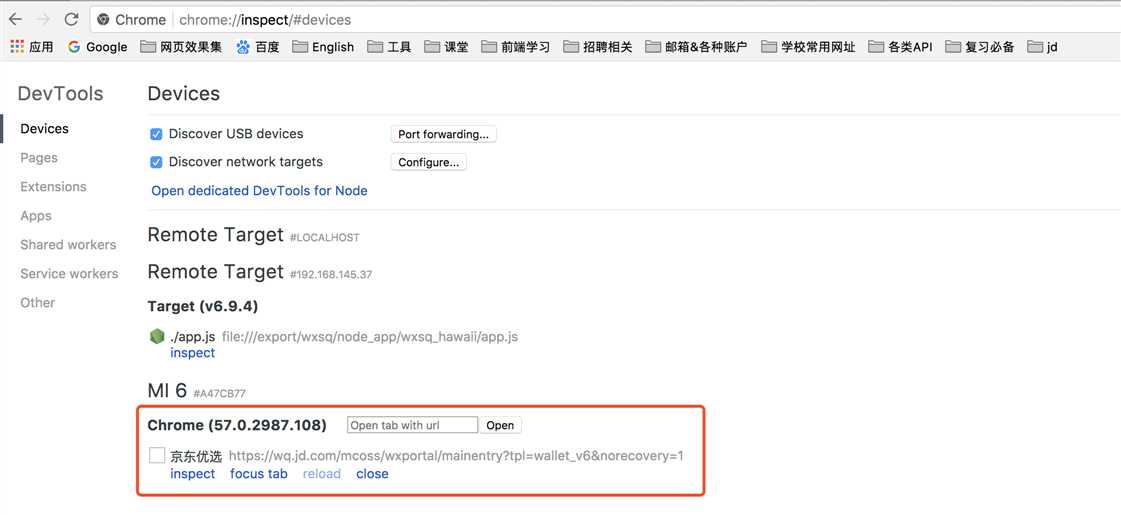Select Devices in the DevTools sidebar
The image size is (1121, 515).
(44, 129)
